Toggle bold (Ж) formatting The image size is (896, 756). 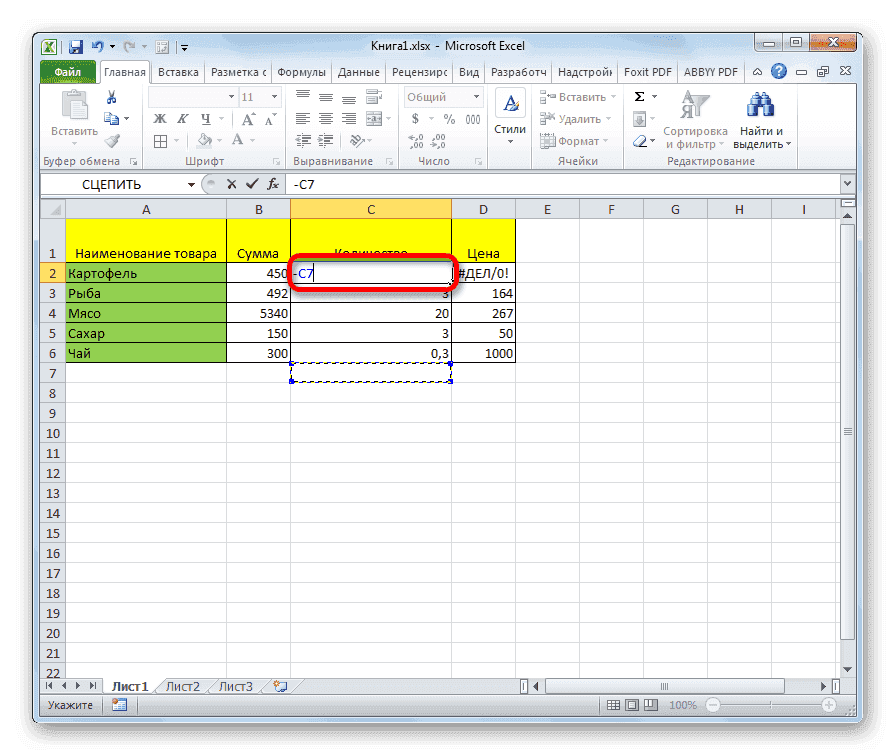pyautogui.click(x=159, y=118)
